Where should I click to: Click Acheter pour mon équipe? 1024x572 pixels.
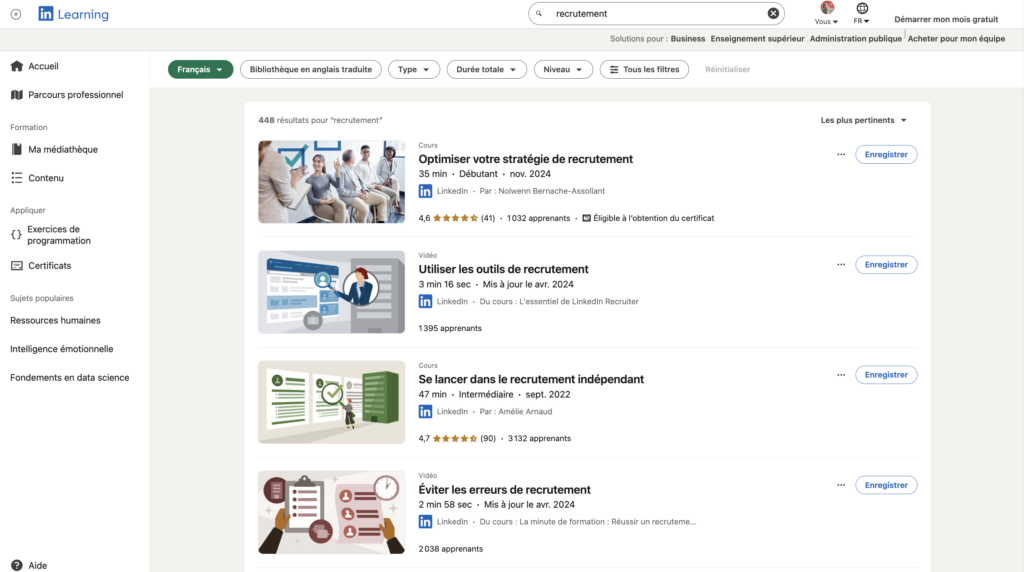click(x=956, y=39)
